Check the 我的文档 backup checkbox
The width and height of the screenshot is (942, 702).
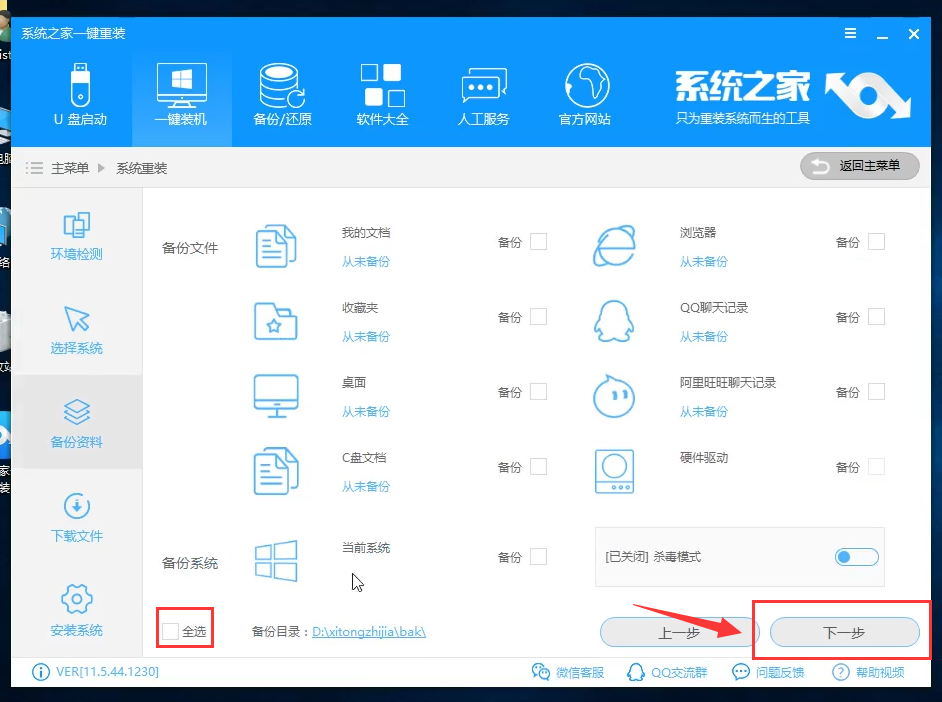click(x=538, y=242)
